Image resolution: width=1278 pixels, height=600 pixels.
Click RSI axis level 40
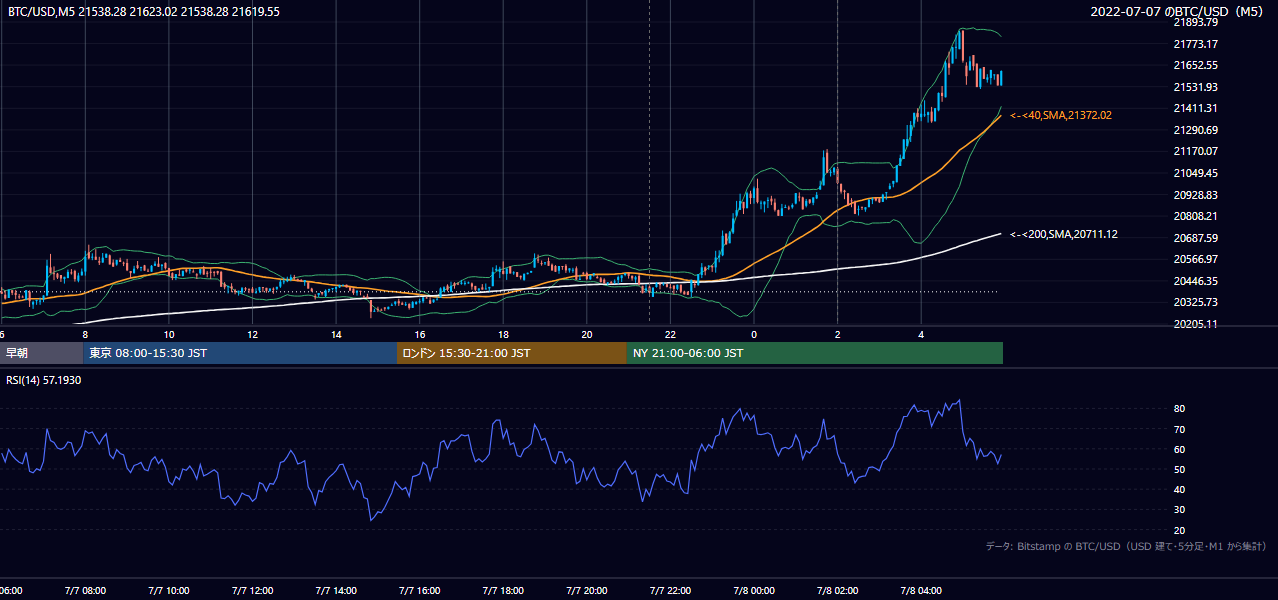click(1179, 489)
